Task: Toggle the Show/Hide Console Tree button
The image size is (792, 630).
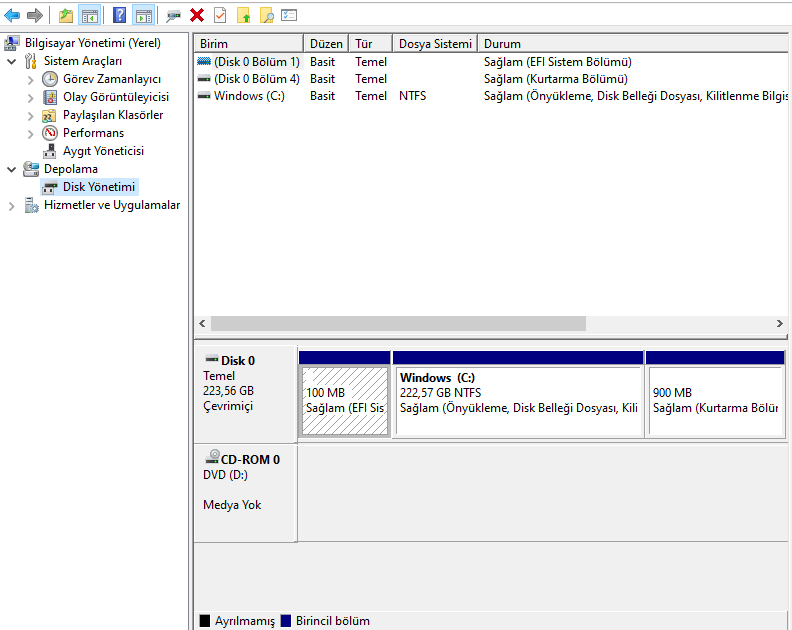Action: pyautogui.click(x=89, y=16)
